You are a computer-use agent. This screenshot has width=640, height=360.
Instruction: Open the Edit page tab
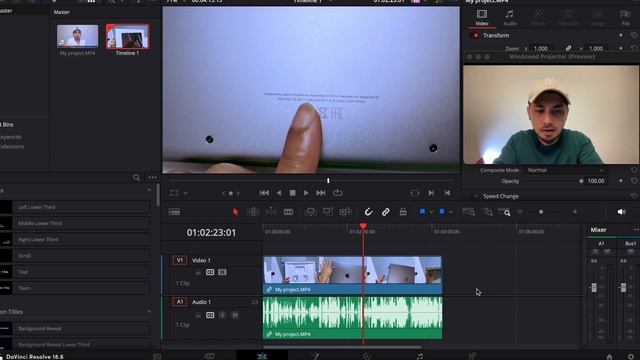262,356
